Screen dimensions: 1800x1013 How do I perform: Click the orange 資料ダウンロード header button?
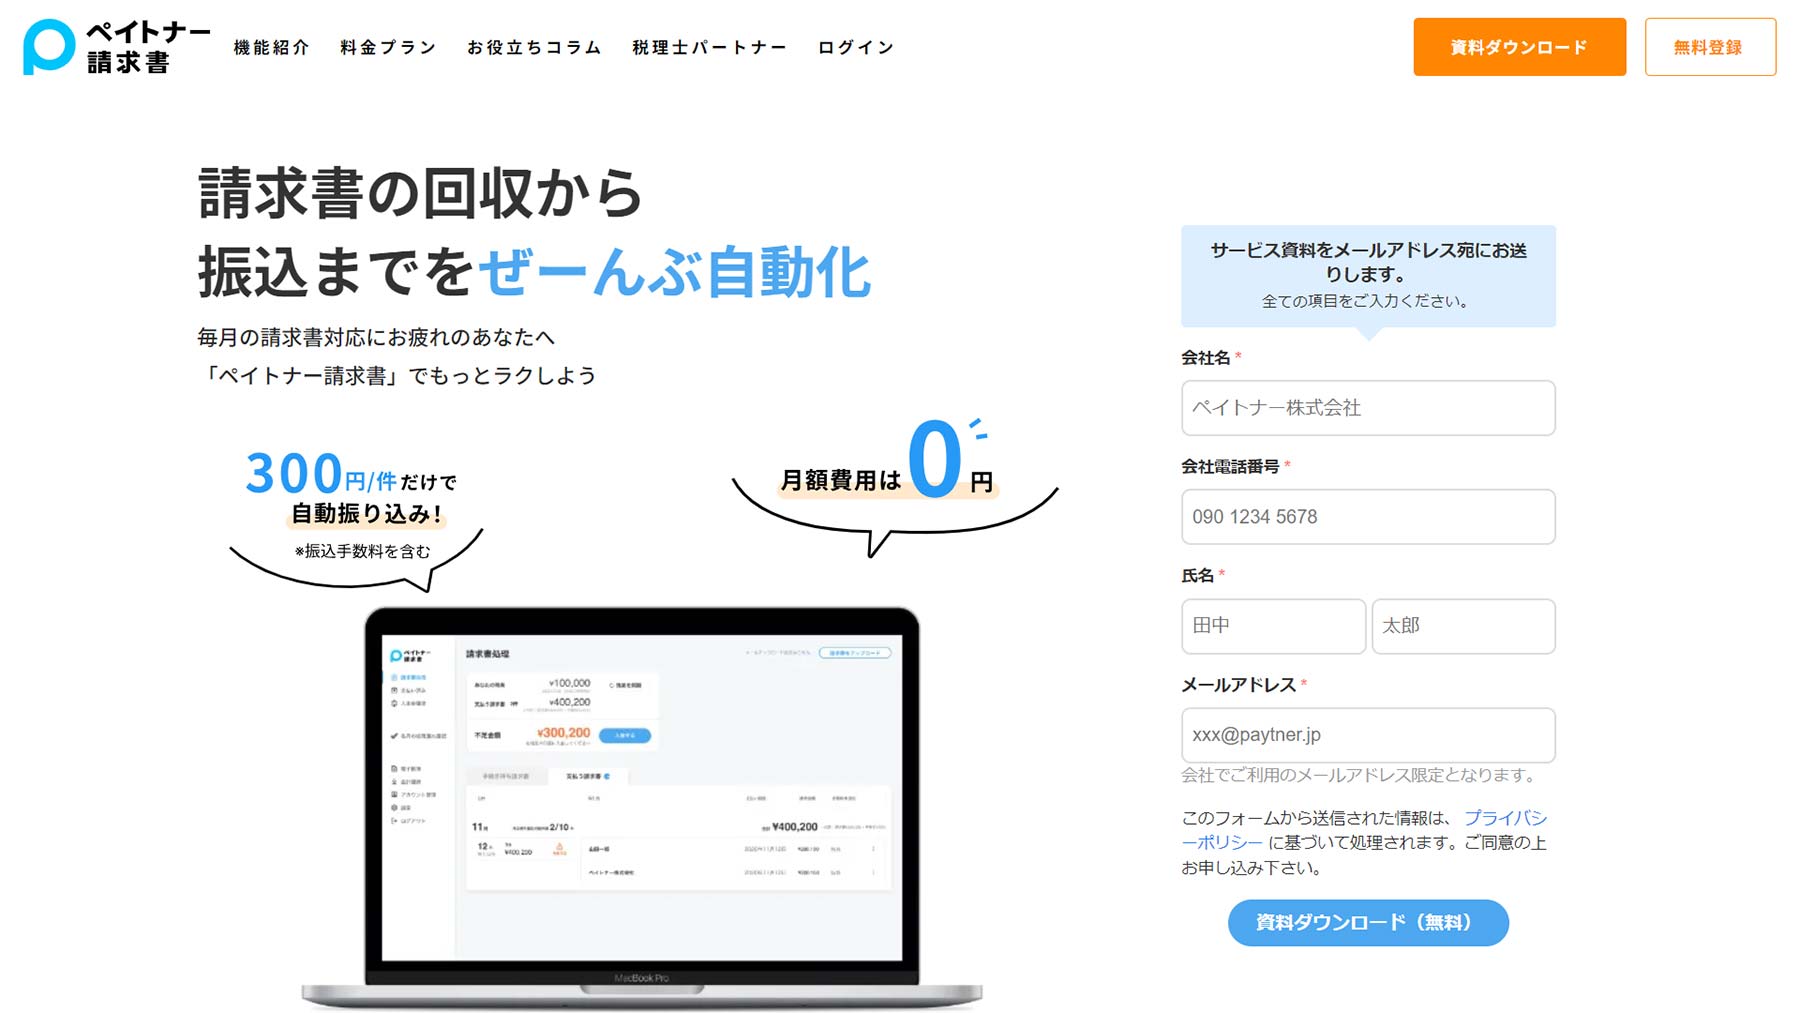(x=1519, y=47)
